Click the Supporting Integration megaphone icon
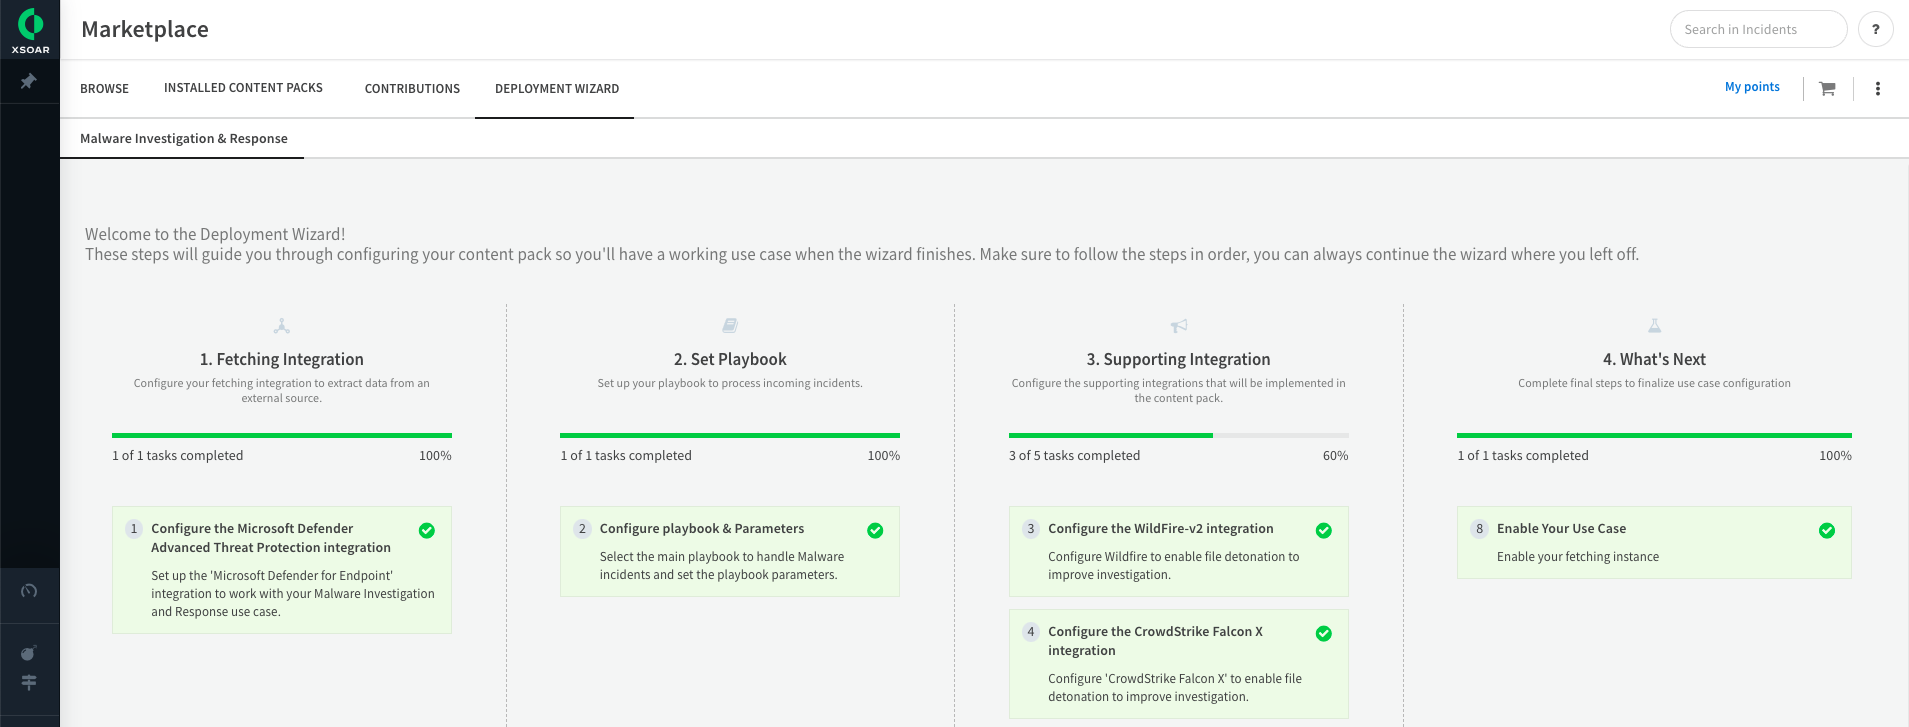This screenshot has width=1909, height=727. (1179, 326)
